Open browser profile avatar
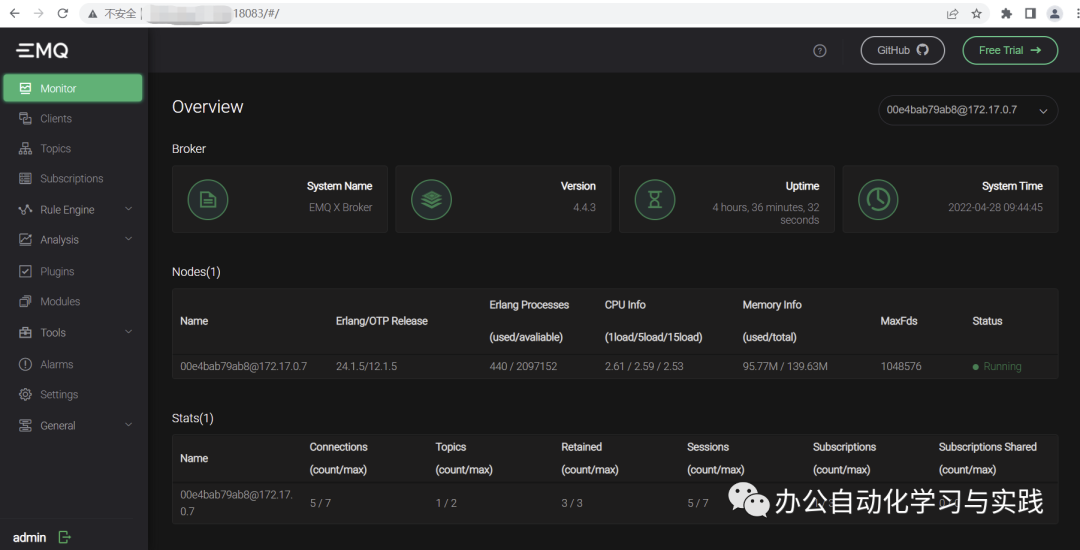The image size is (1080, 550). tap(1055, 13)
